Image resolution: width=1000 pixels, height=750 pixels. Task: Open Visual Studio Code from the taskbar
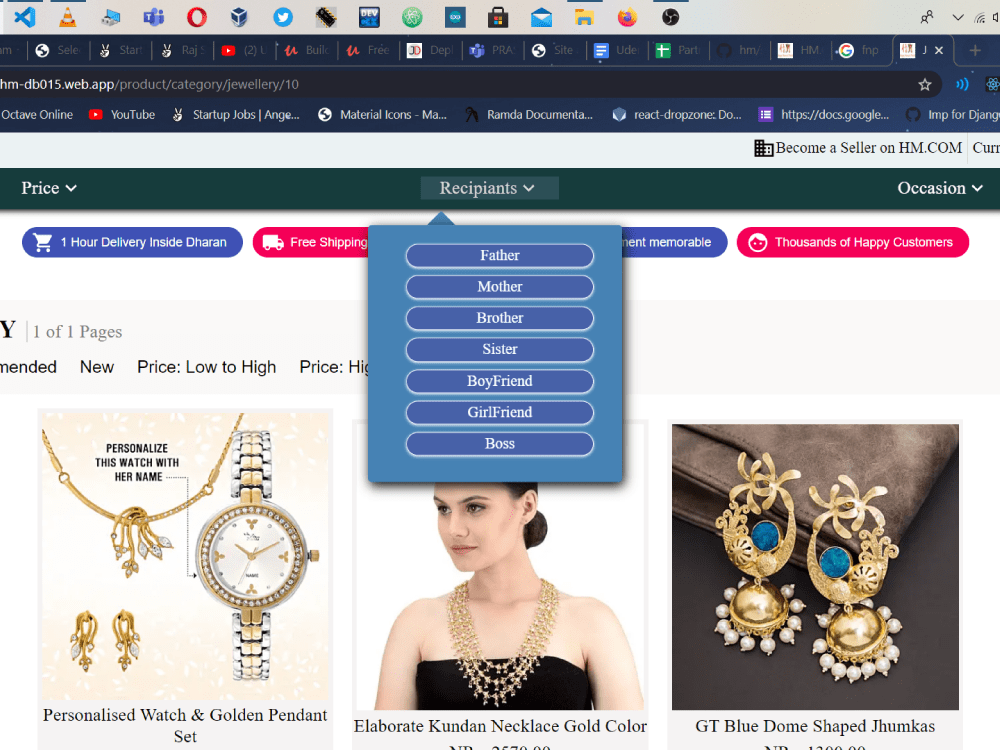tap(25, 17)
